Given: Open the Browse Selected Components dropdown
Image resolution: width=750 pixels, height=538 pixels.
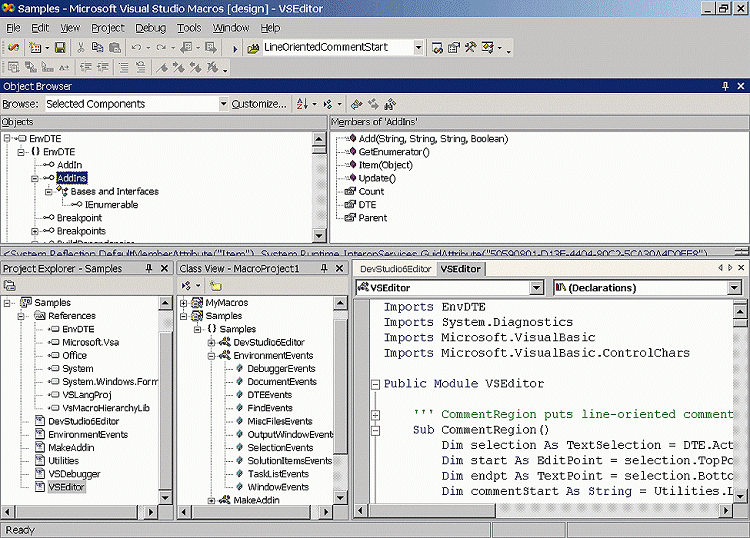Looking at the screenshot, I should pyautogui.click(x=223, y=104).
